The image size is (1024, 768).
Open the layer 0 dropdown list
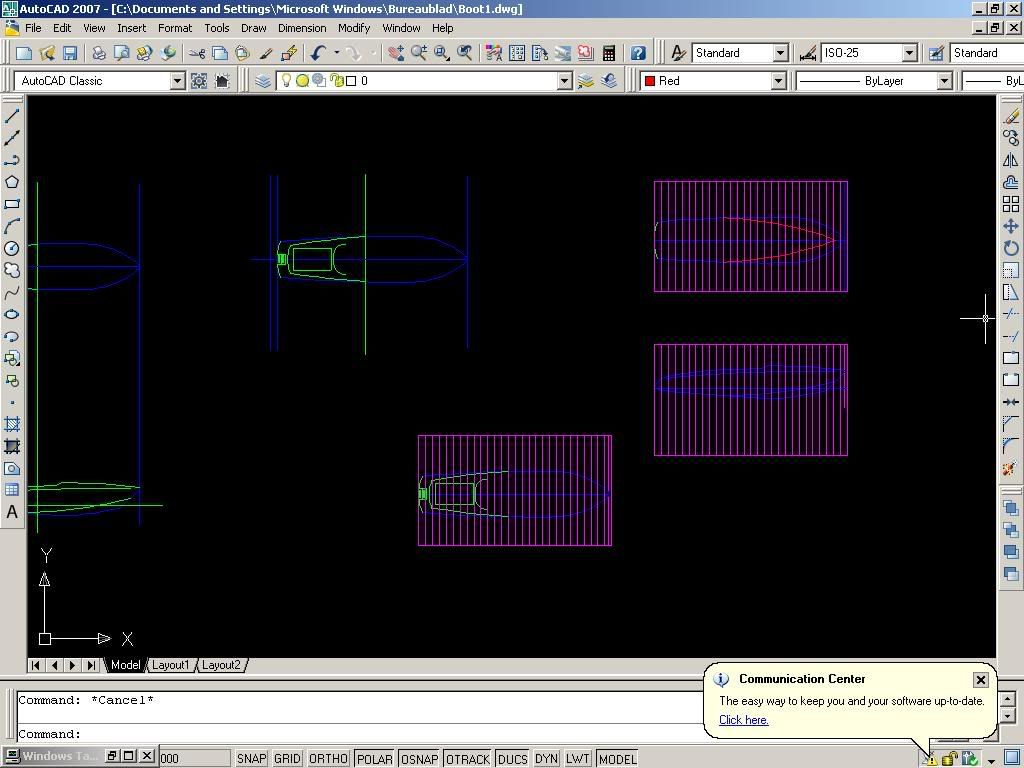(x=564, y=81)
